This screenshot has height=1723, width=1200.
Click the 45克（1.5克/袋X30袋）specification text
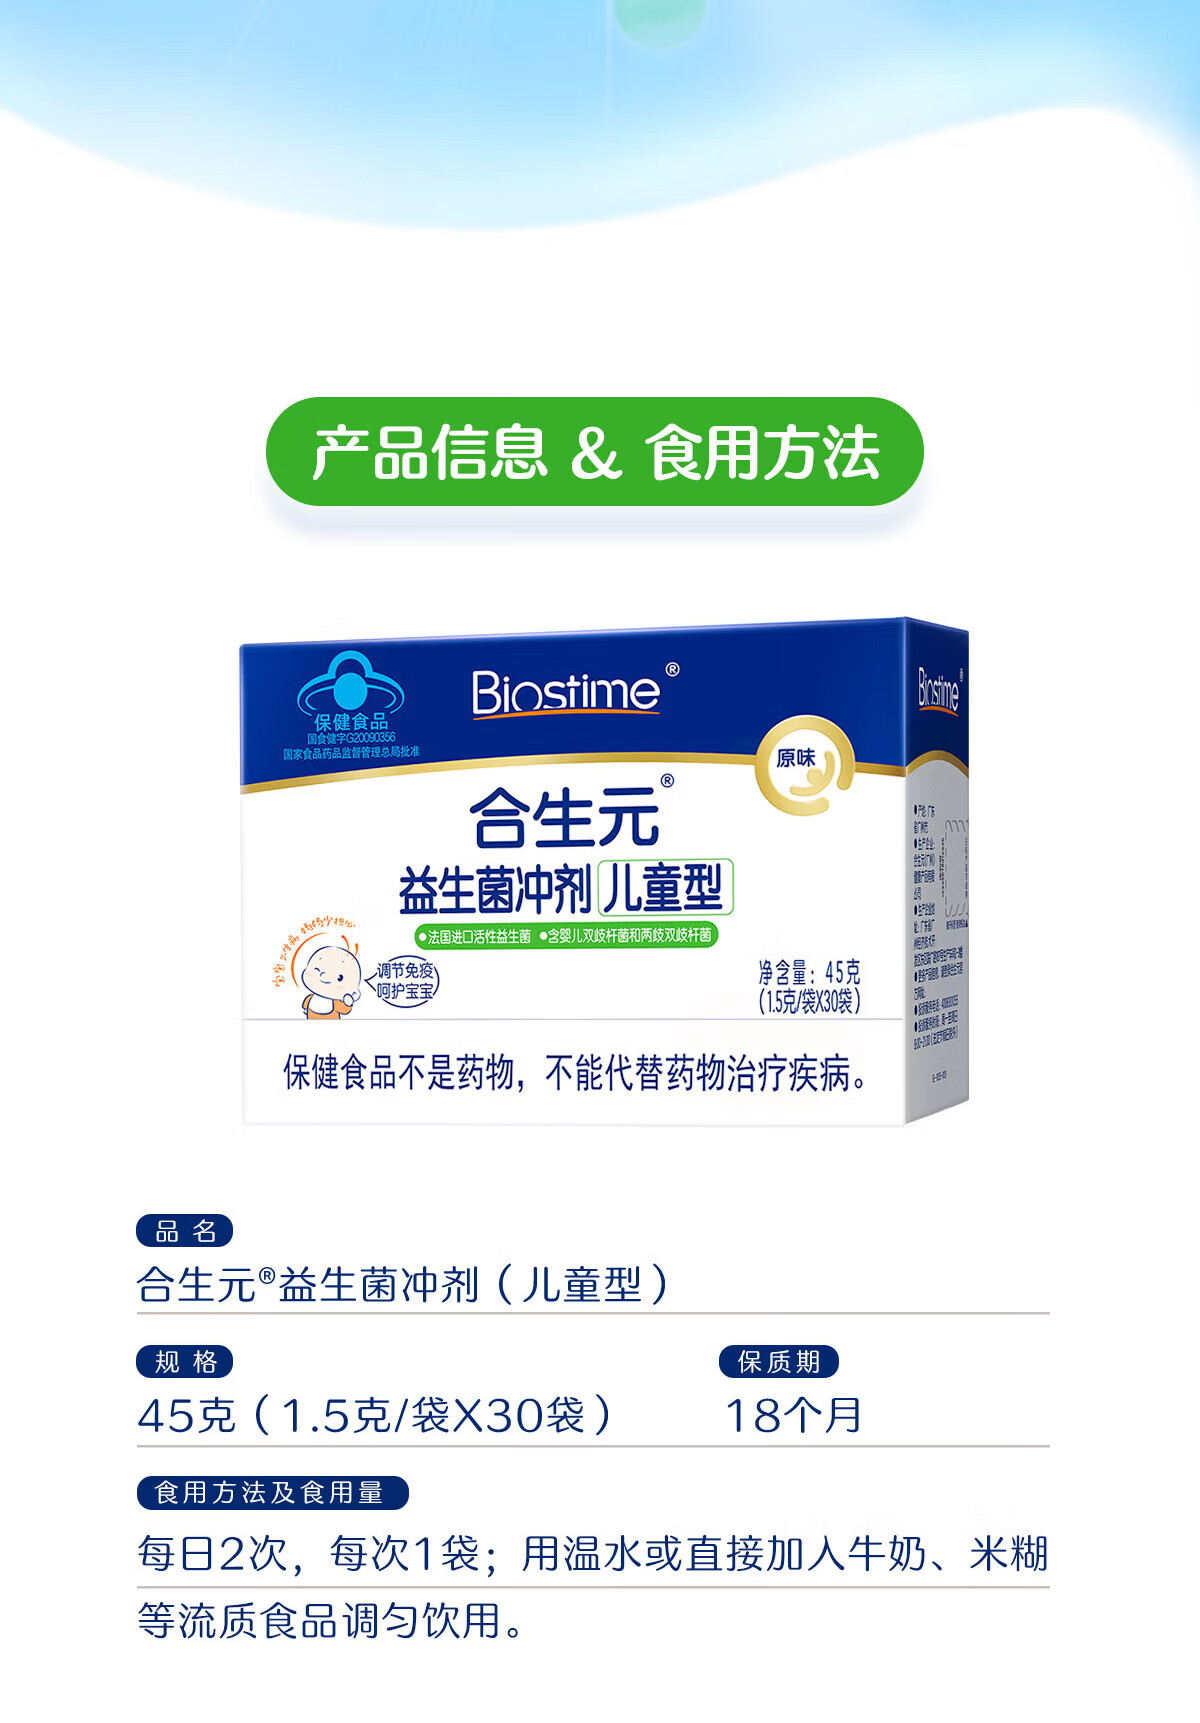coord(377,1416)
